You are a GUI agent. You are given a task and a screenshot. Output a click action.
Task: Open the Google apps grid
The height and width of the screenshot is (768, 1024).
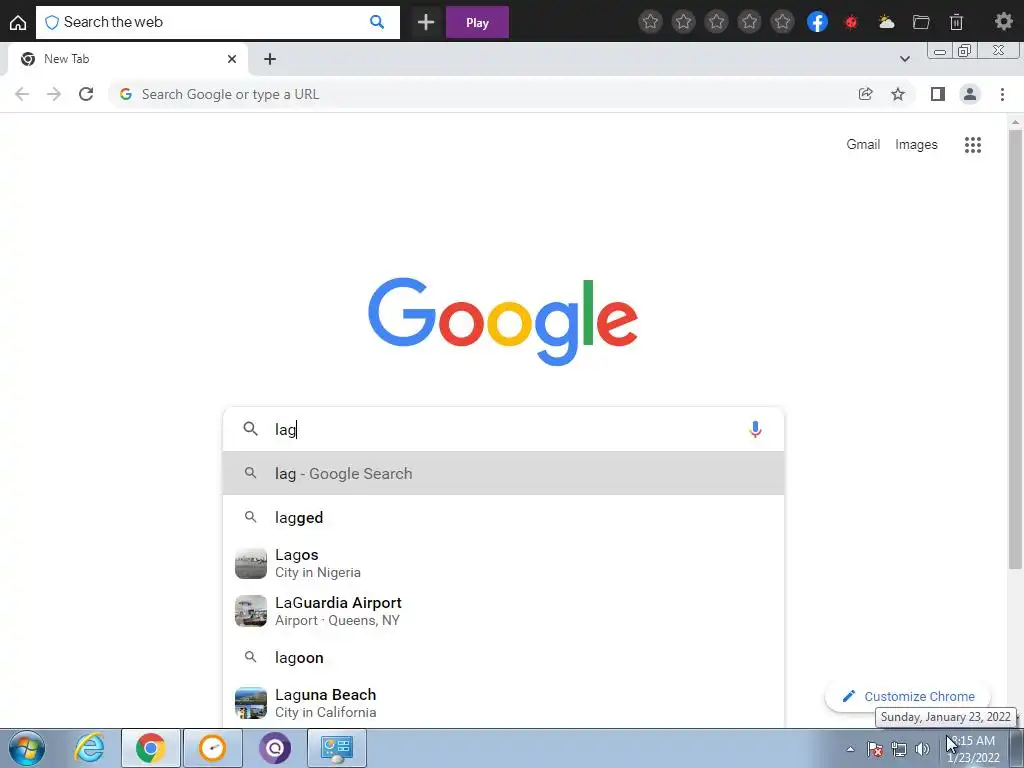point(972,144)
